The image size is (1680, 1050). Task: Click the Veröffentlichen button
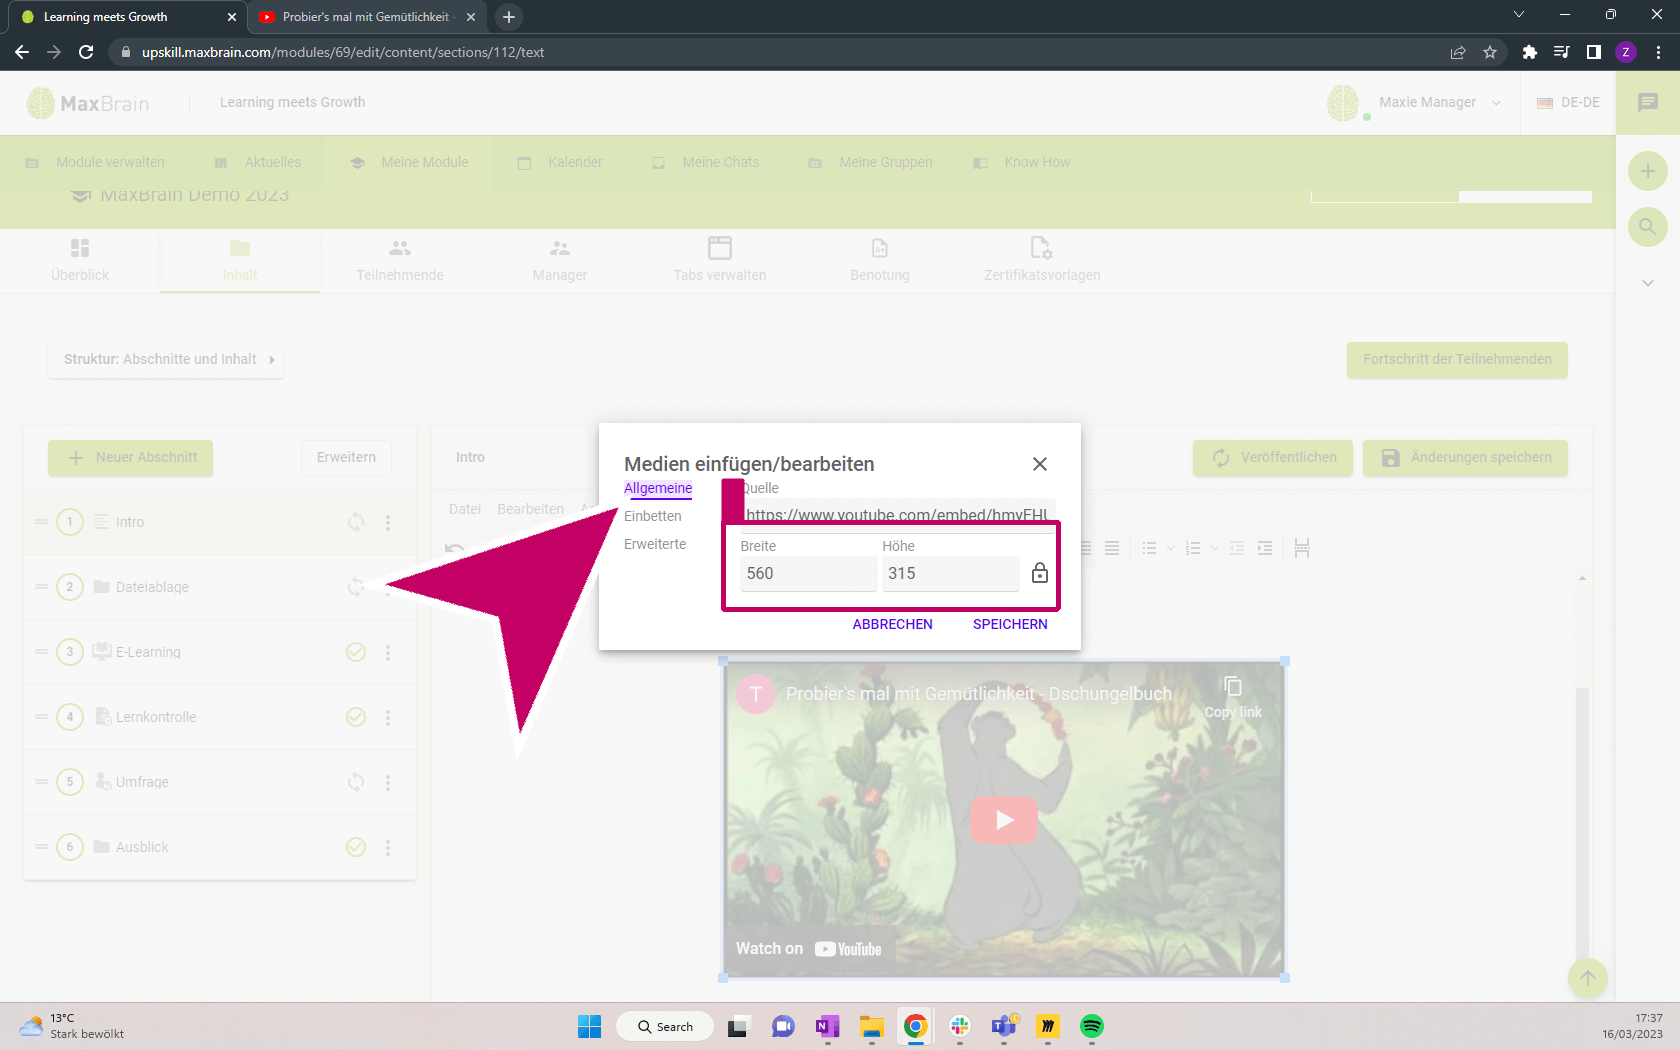(1273, 458)
